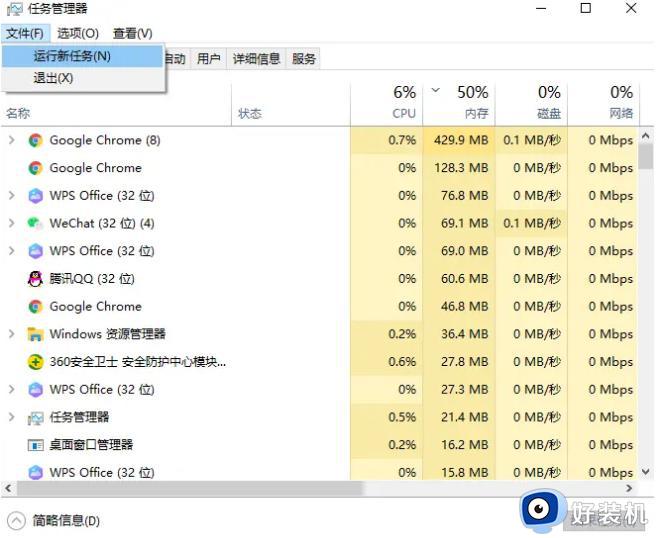Click the 21.4 MB memory cell
656x538 pixels.
[459, 417]
